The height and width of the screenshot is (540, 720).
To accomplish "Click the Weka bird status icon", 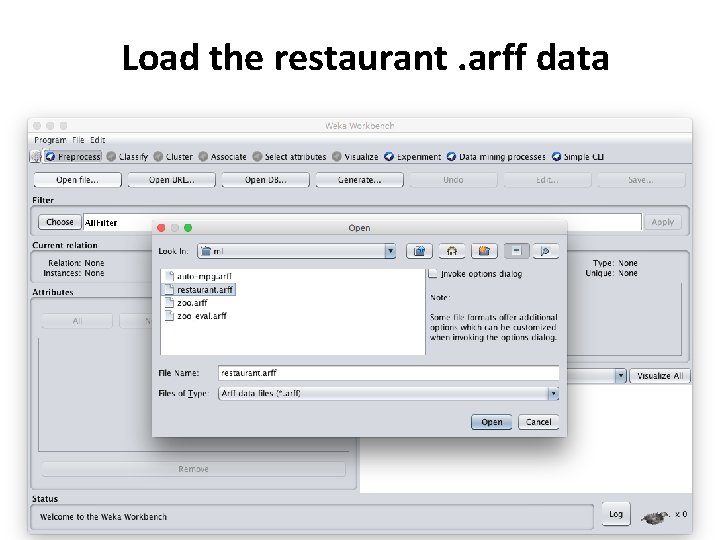I will [655, 518].
